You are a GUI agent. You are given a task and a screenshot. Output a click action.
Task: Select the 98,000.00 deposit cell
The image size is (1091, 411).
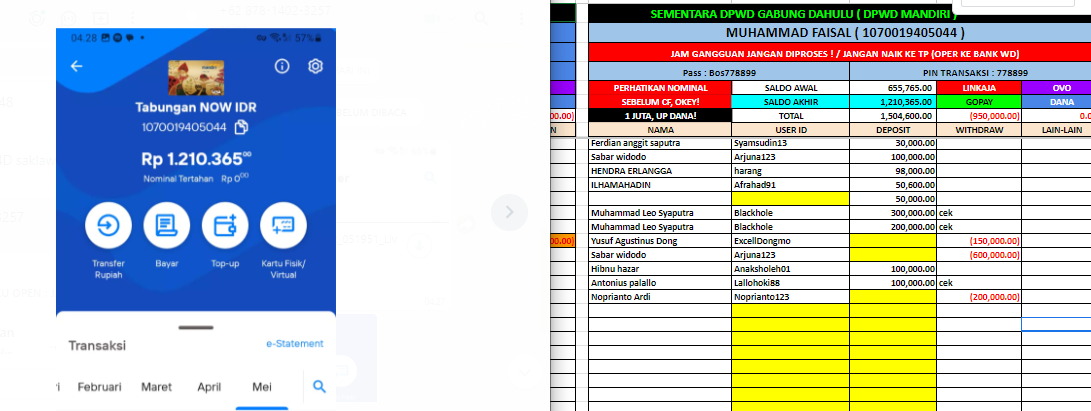click(x=893, y=171)
